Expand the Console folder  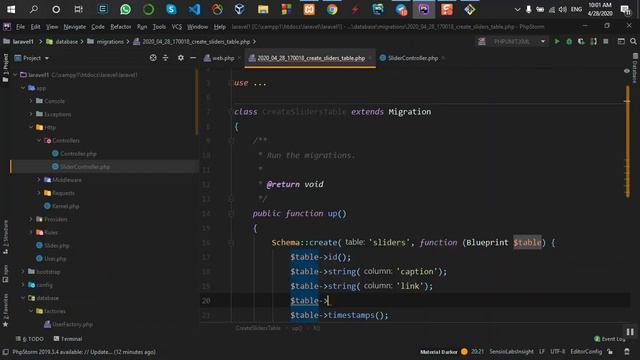point(31,101)
